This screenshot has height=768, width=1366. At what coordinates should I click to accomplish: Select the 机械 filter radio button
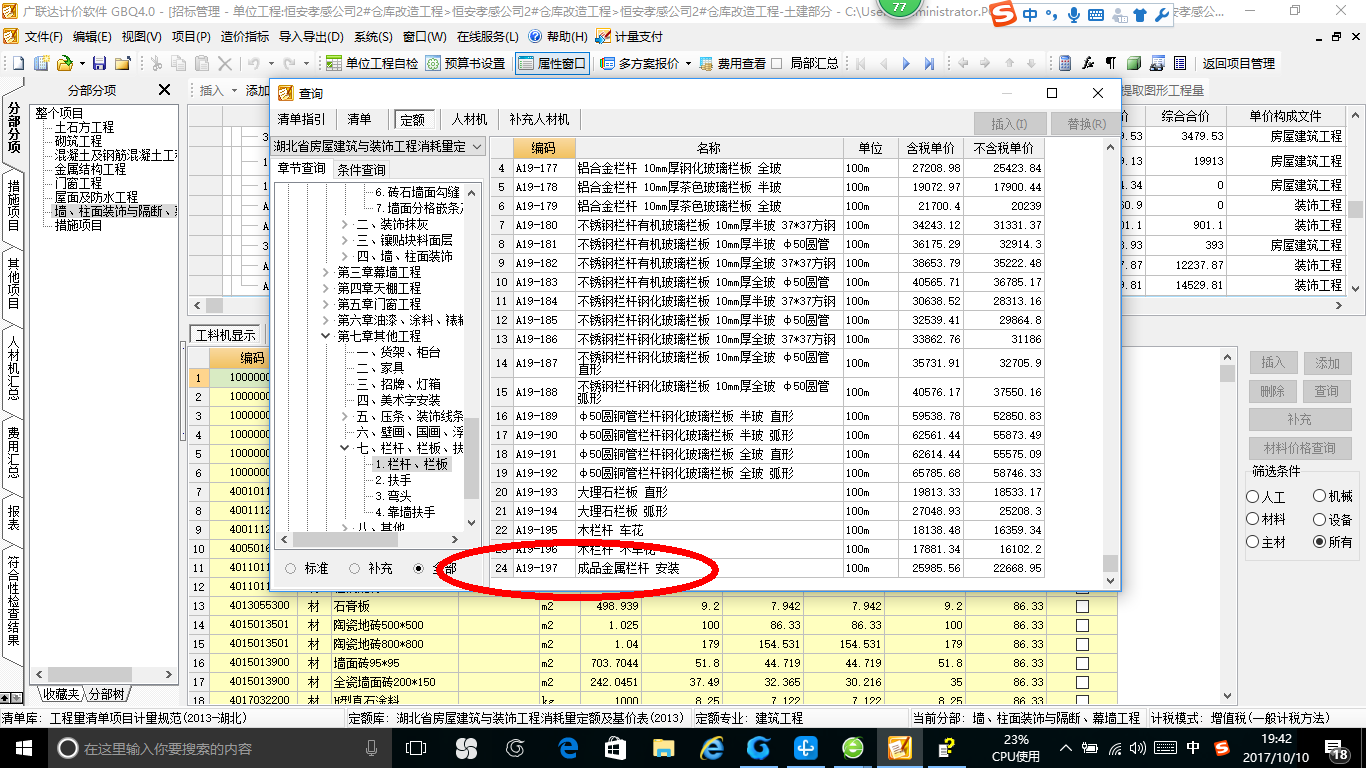point(1320,497)
